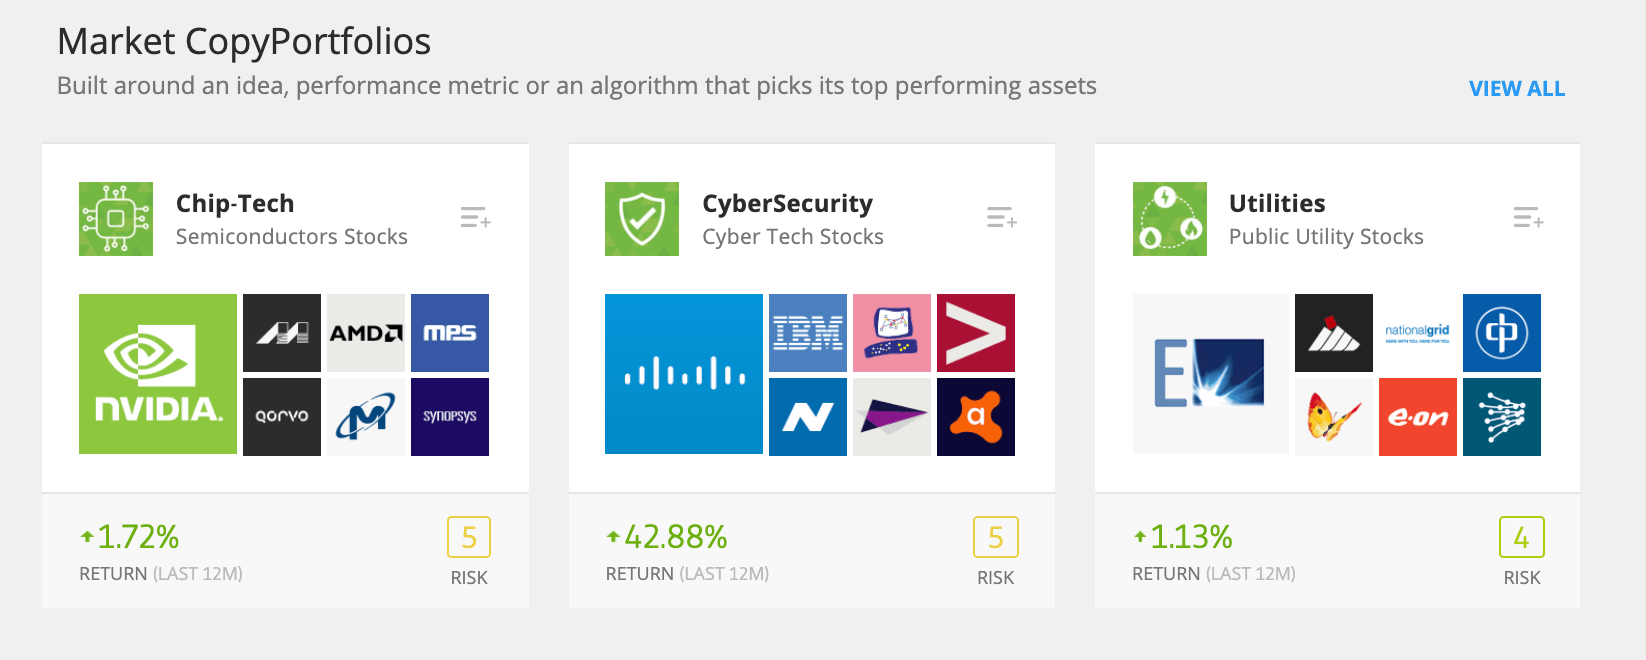Click the CyberSecurity shield badge icon

pos(641,218)
